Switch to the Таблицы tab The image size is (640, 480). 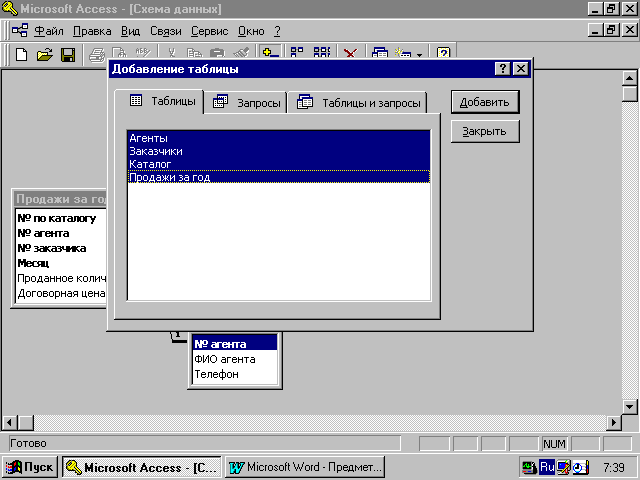pos(159,101)
